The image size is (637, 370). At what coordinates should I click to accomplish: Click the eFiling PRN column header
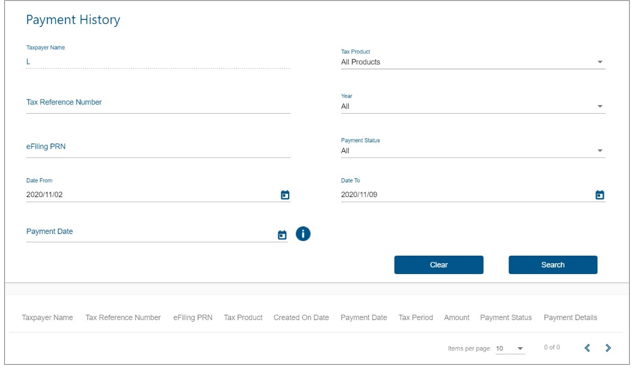tap(193, 318)
